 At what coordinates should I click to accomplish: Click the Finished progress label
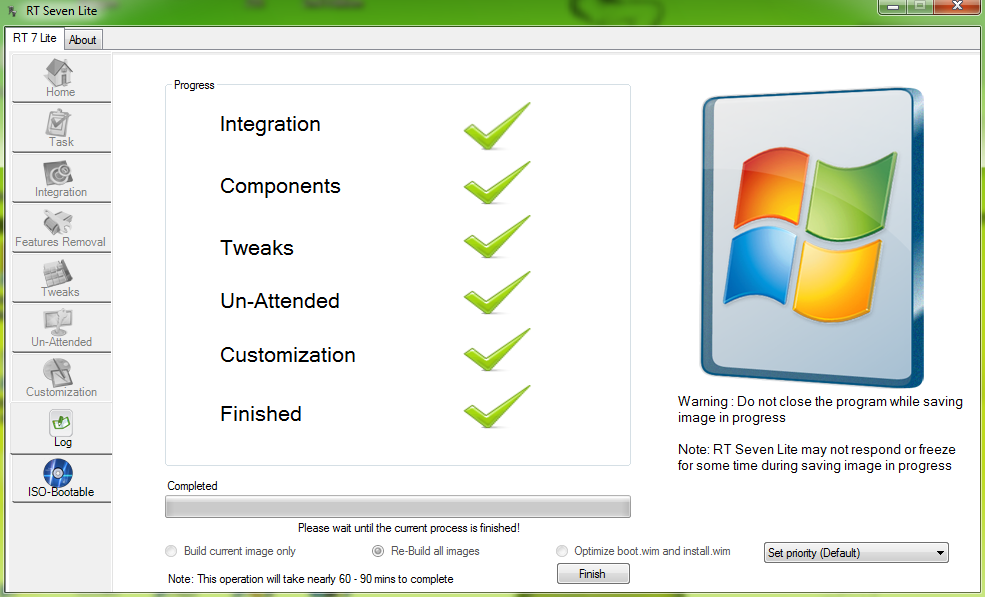261,414
